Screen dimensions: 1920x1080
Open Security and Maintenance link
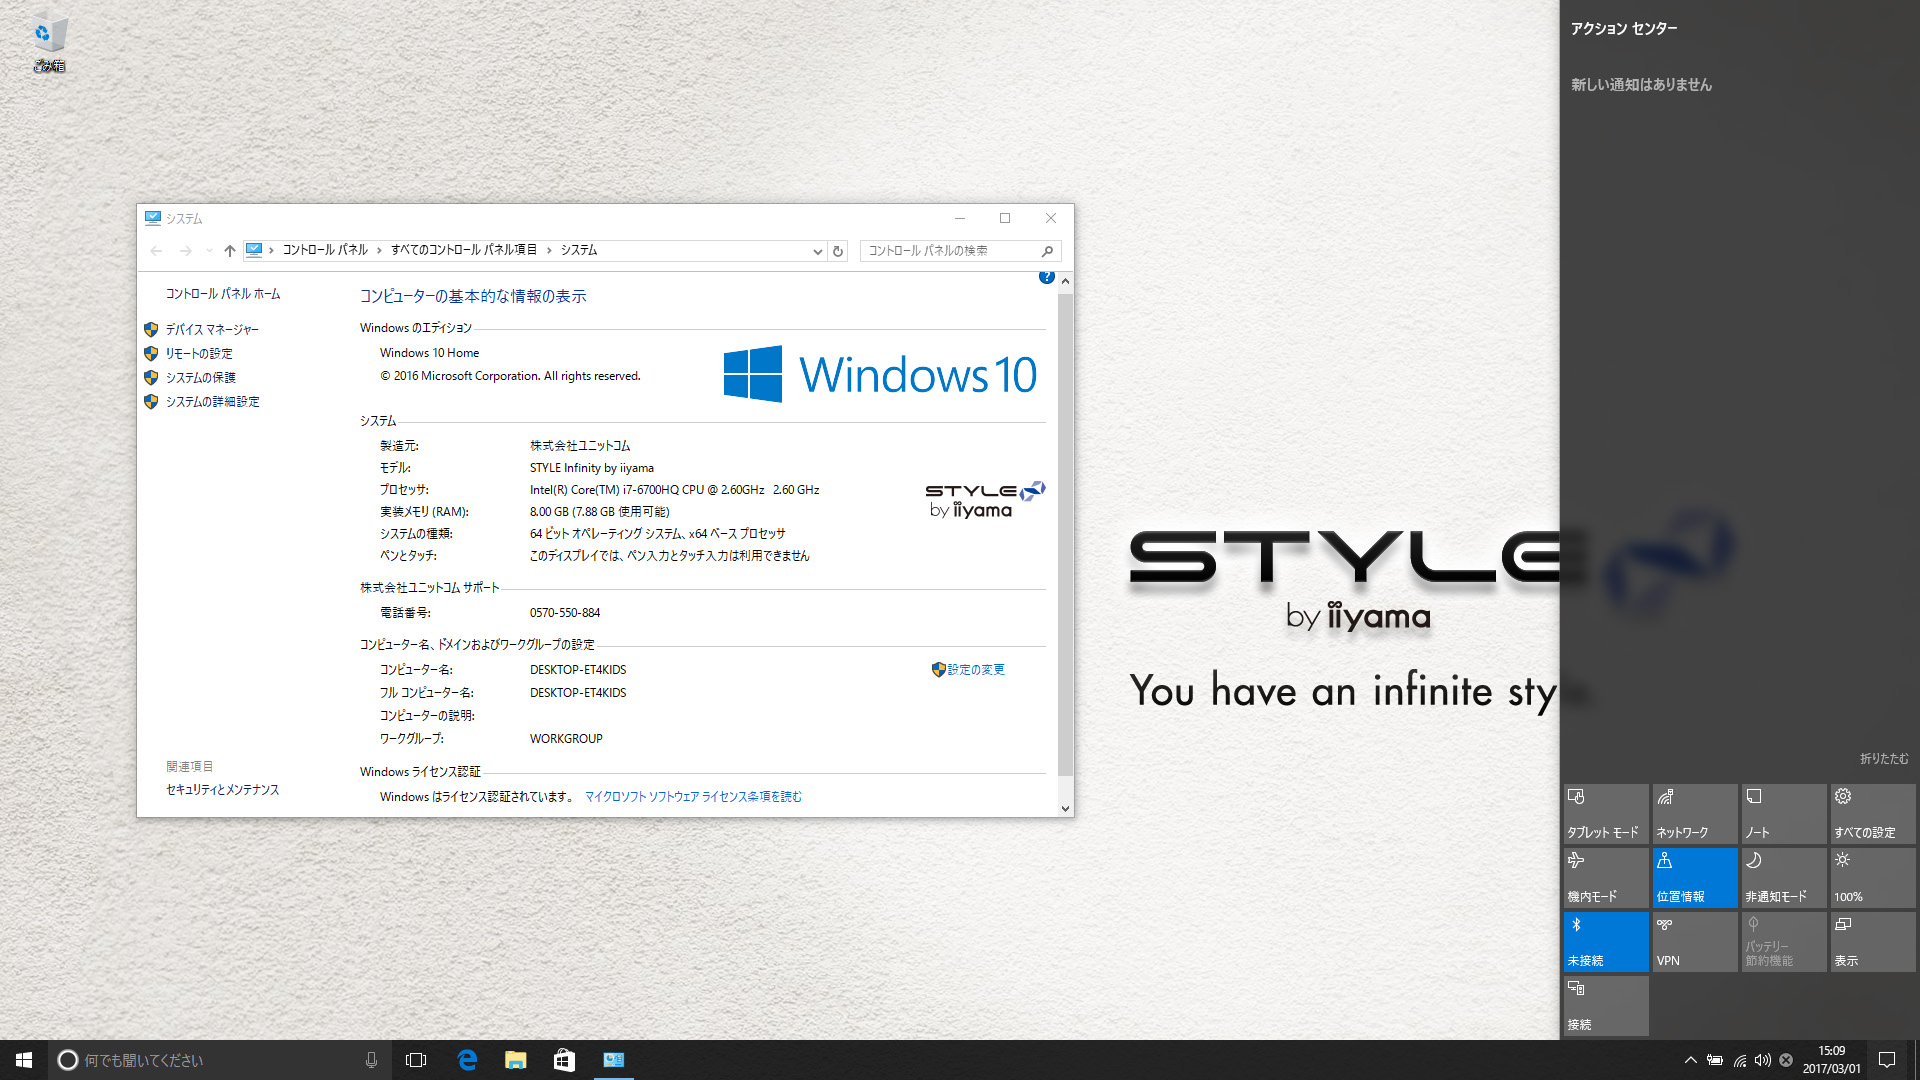click(x=222, y=789)
